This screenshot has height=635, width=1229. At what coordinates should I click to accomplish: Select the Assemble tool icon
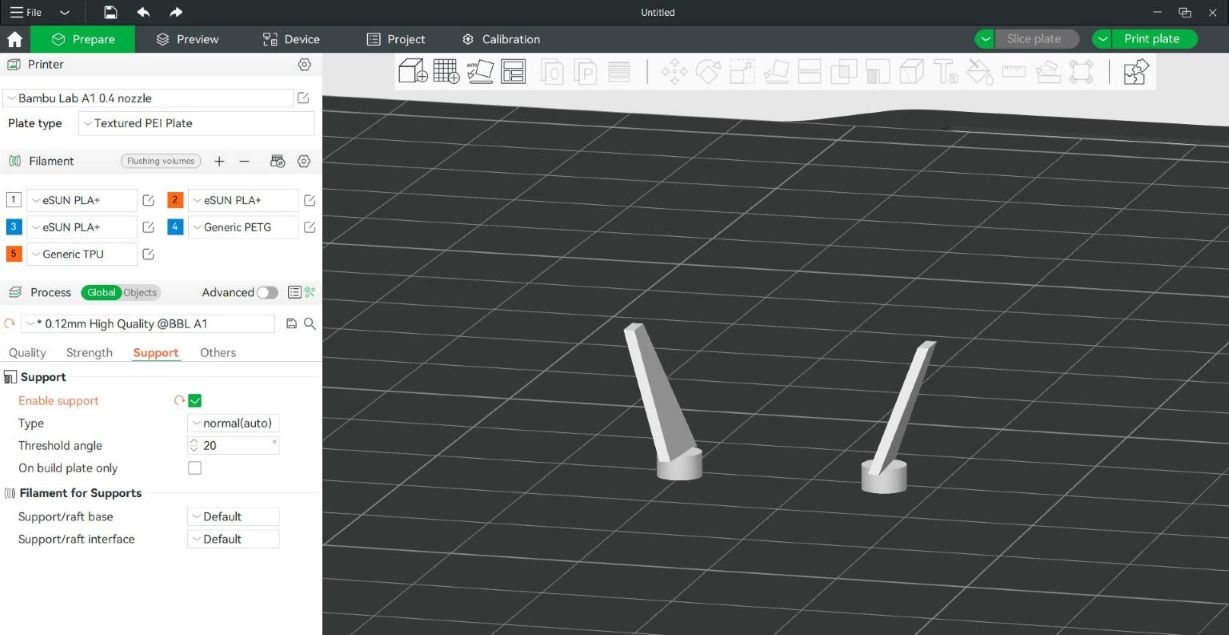tap(1048, 71)
